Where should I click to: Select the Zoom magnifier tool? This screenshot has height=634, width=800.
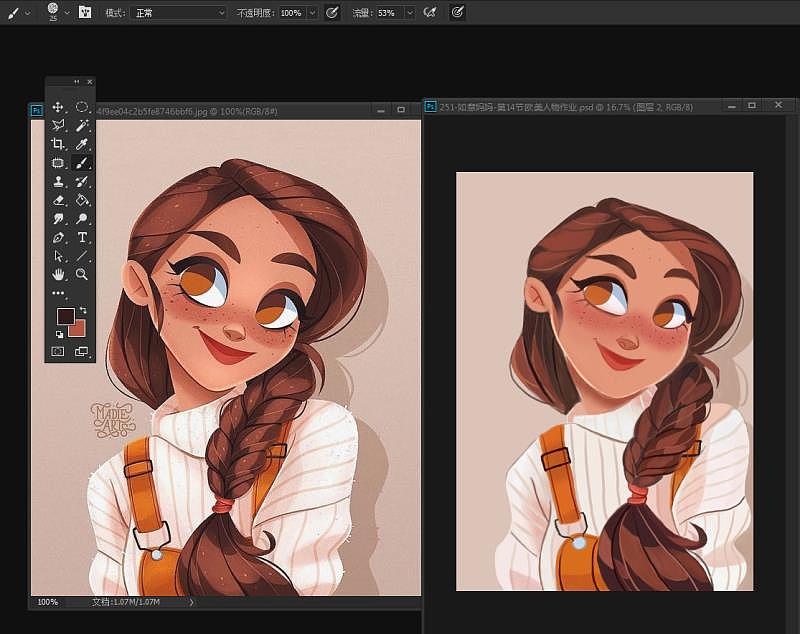pyautogui.click(x=82, y=274)
